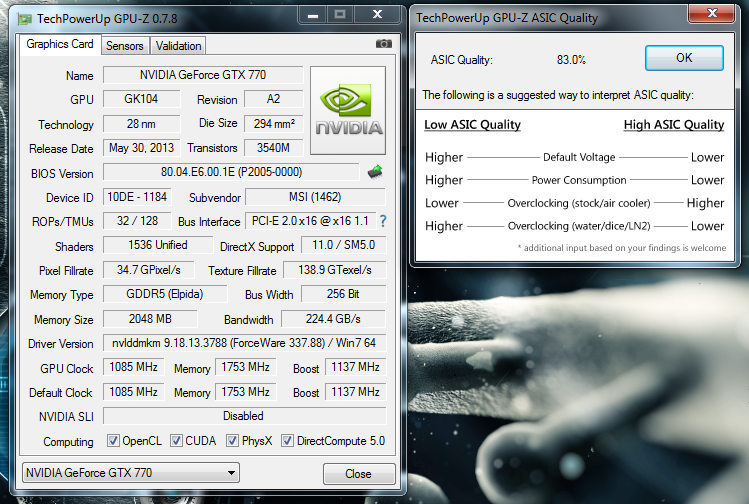Switch to the Graphics Card tab
The height and width of the screenshot is (504, 749).
(x=60, y=44)
